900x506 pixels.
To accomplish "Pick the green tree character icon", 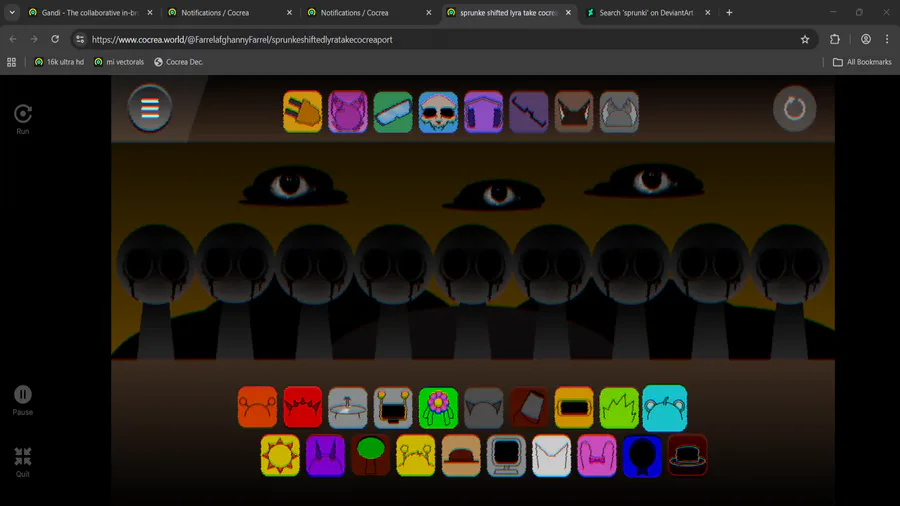I will (371, 456).
